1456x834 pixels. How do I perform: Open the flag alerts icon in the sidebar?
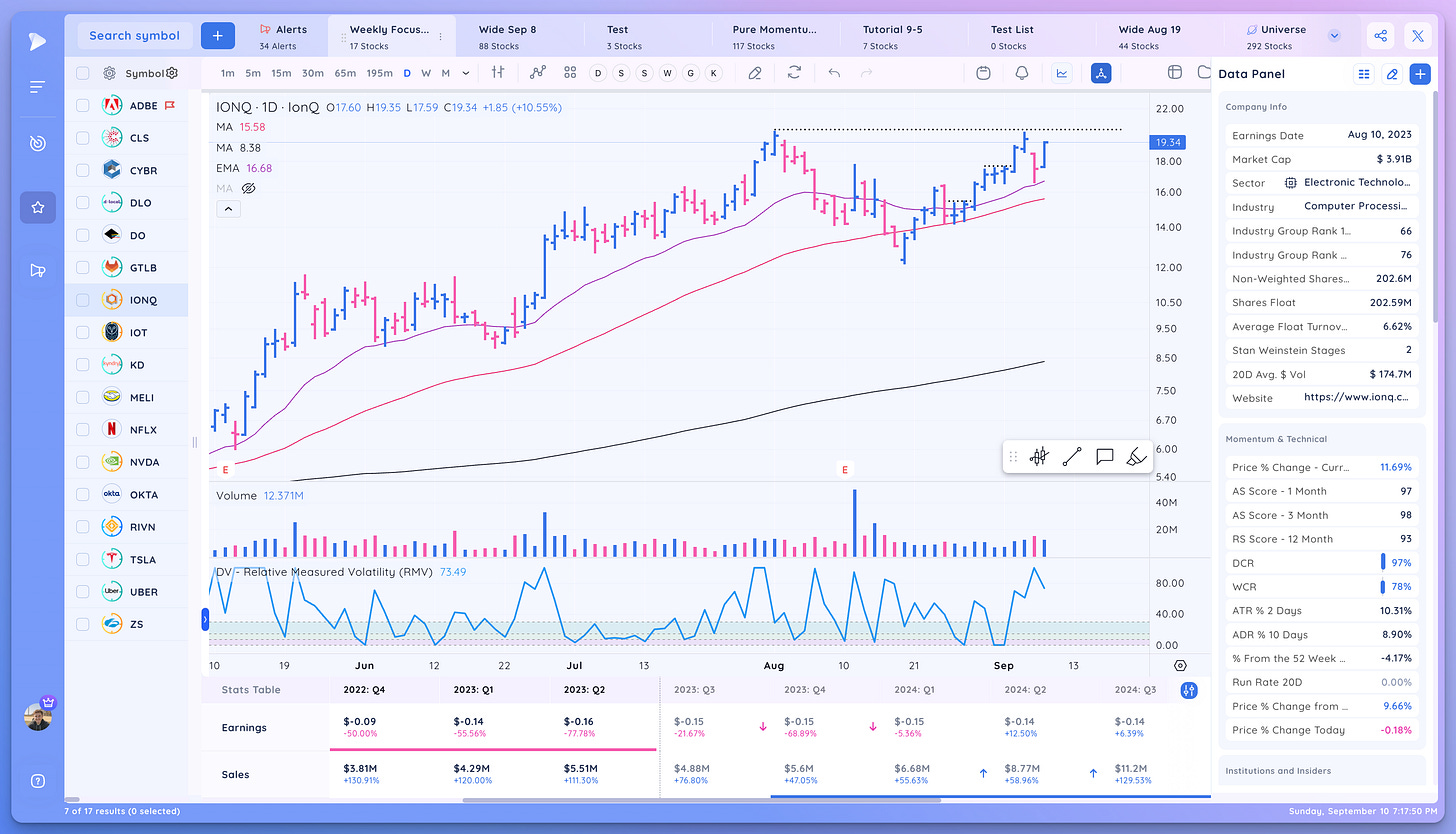37,270
